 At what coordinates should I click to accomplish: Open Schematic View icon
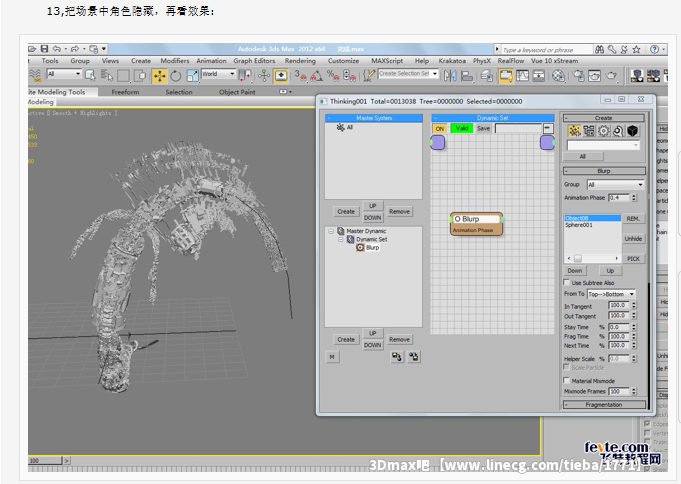click(x=539, y=76)
